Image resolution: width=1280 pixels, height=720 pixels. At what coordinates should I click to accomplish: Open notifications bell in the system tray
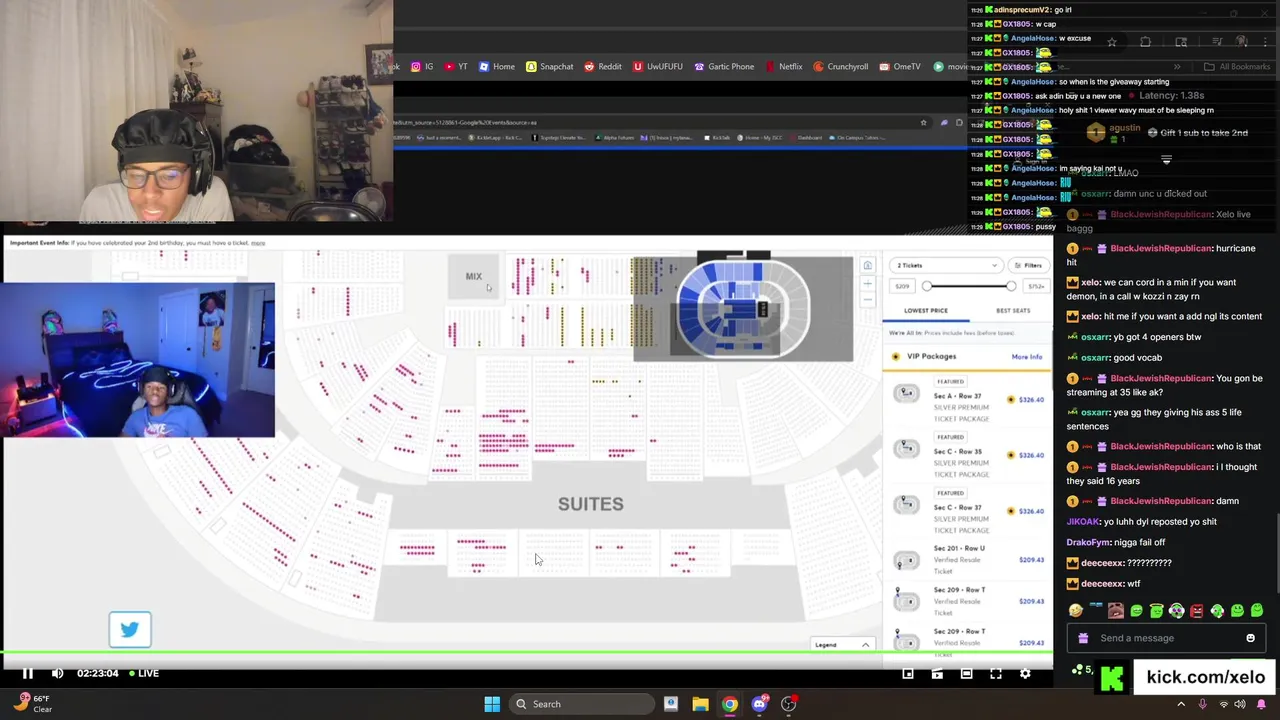tap(1261, 704)
